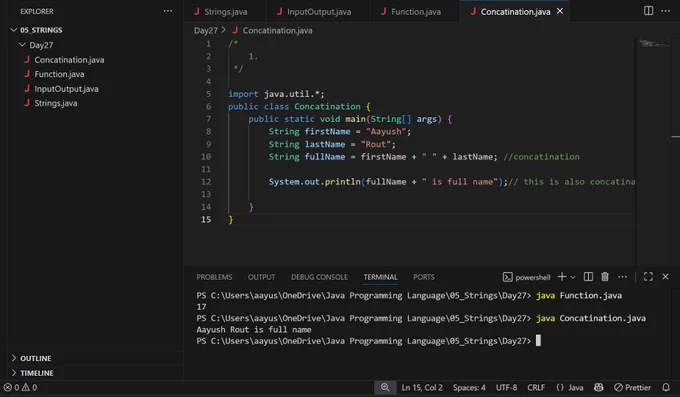Open terminal panel more actions
Screen dimensions: 680x397
[x=622, y=277]
